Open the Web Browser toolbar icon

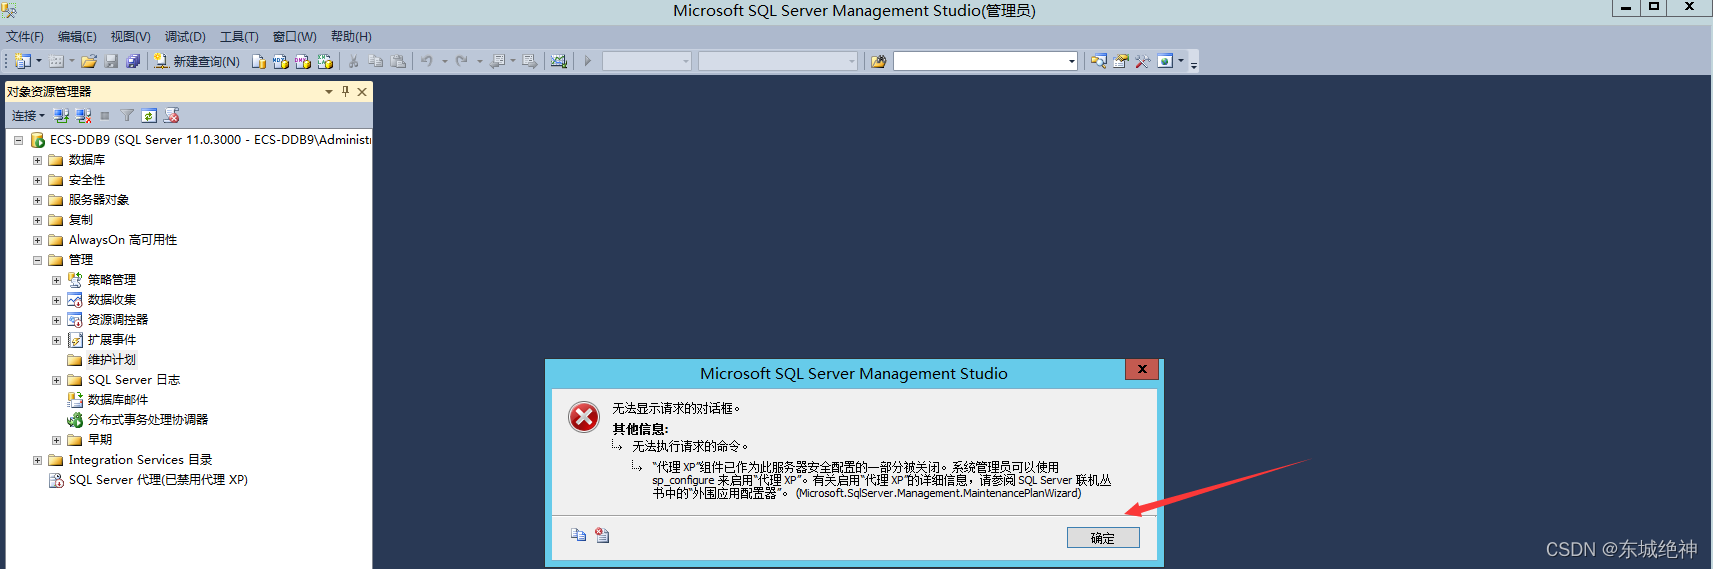(1165, 61)
